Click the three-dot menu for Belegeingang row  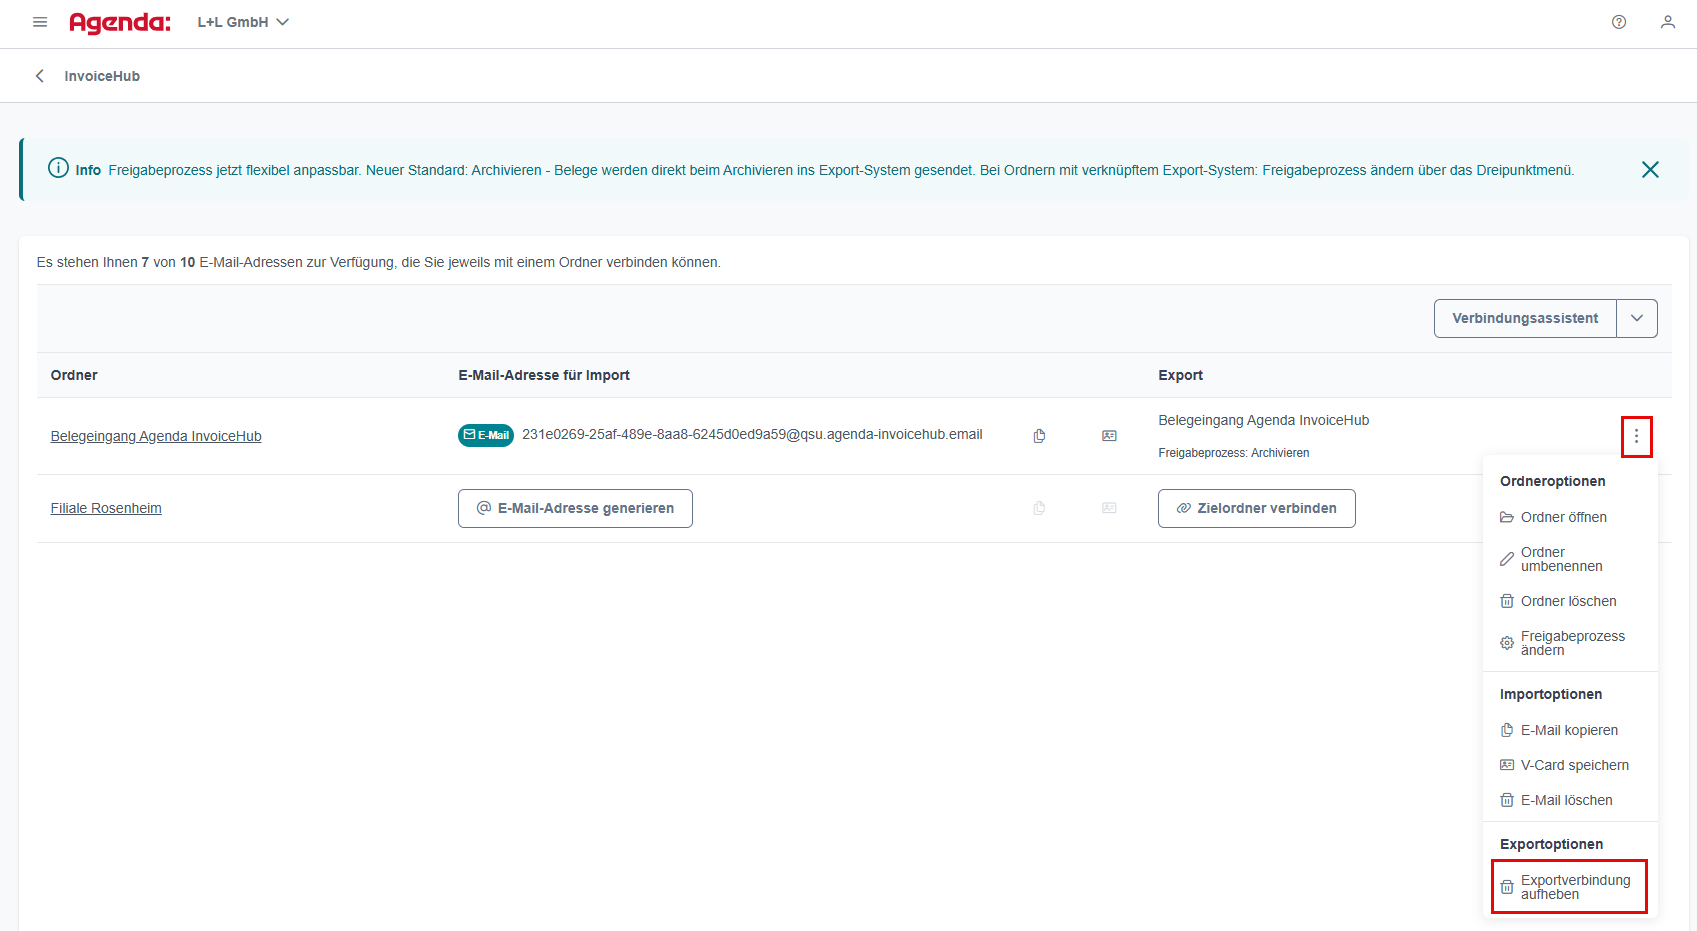[x=1636, y=436]
